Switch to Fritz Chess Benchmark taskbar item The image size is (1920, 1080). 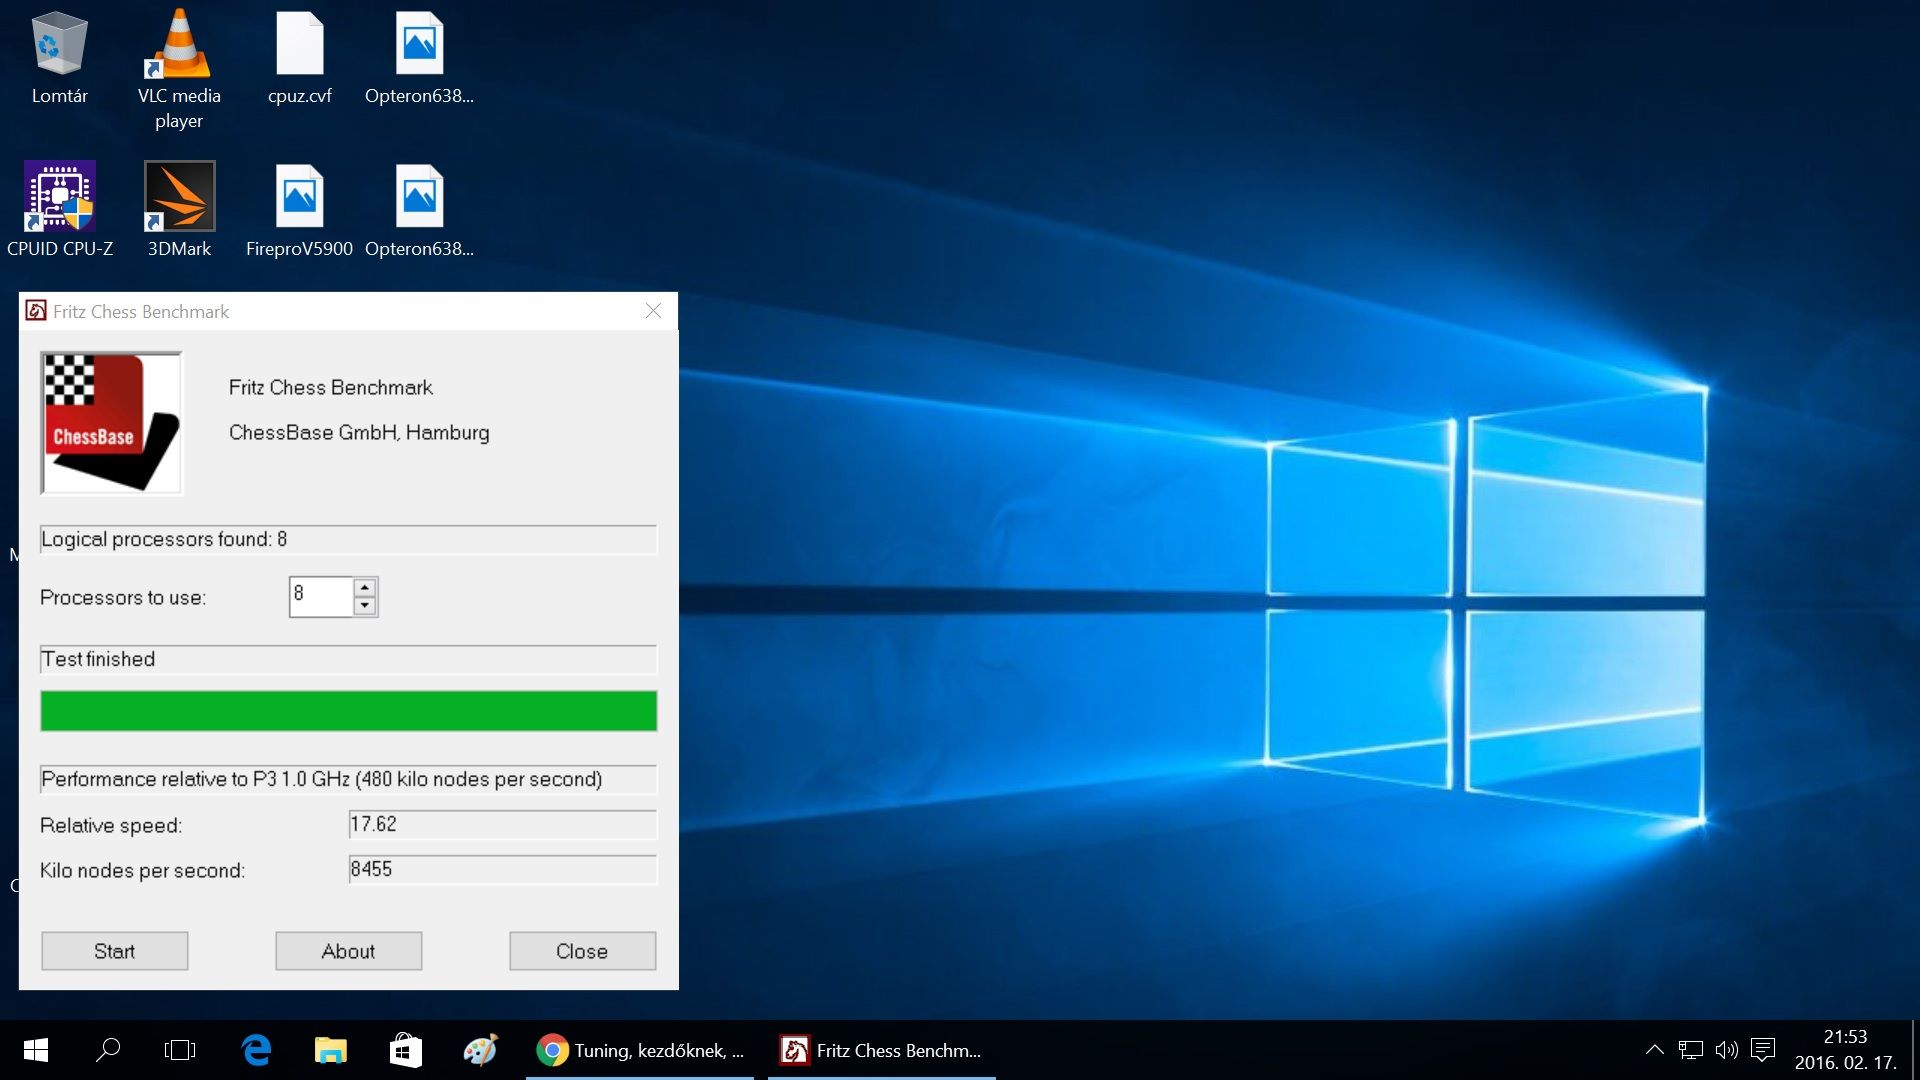(x=882, y=1050)
